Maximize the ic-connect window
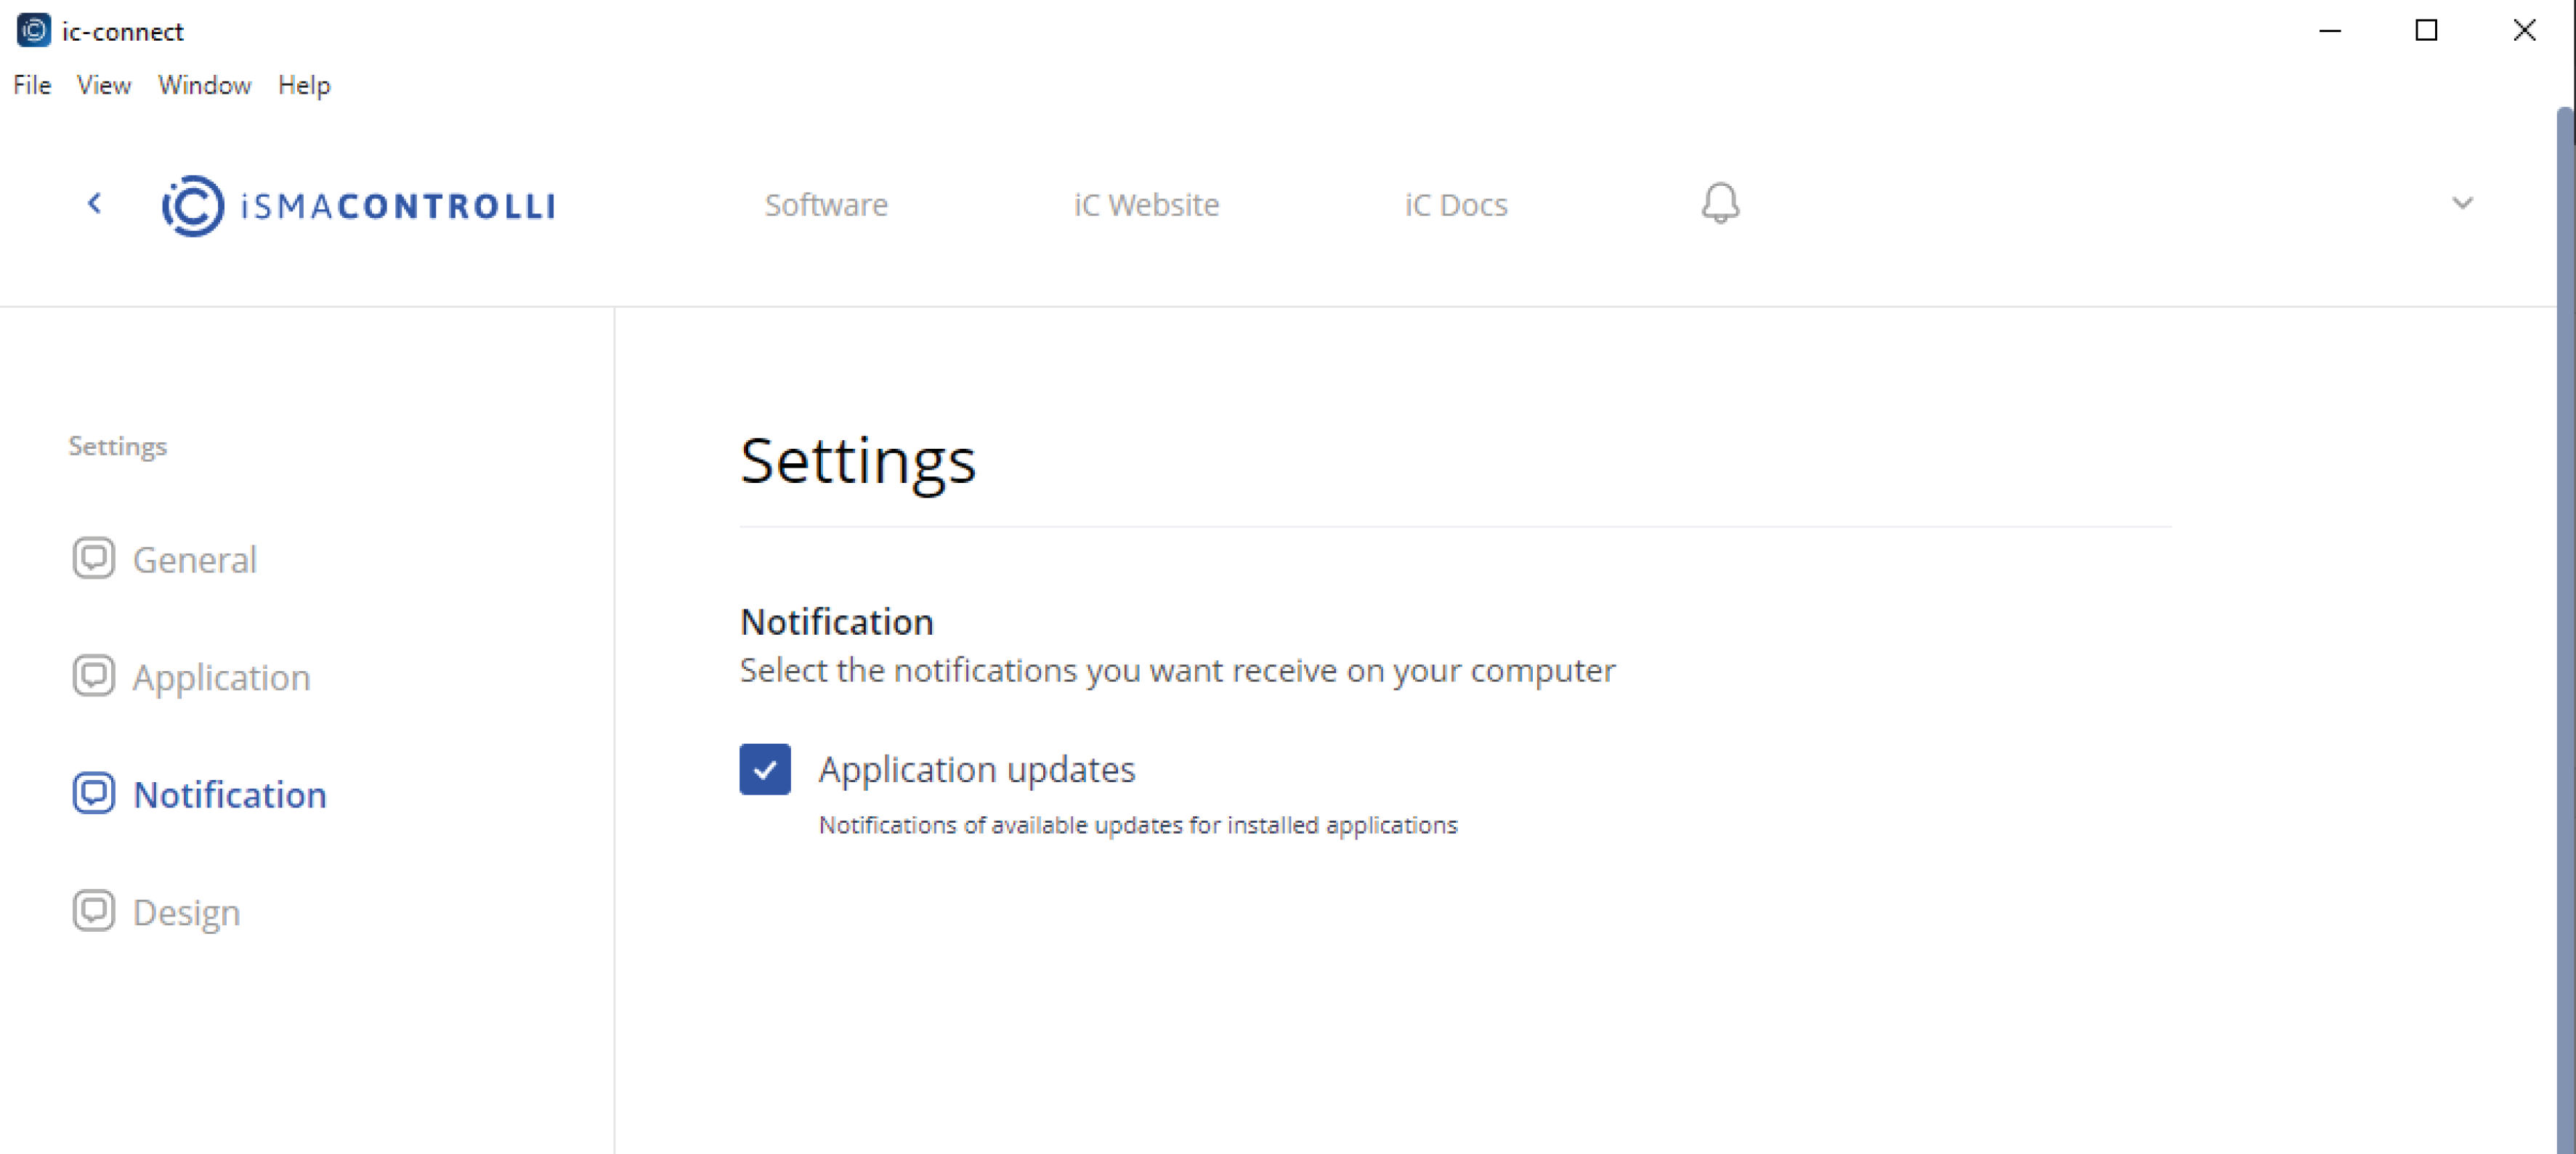This screenshot has width=2576, height=1154. click(x=2426, y=31)
